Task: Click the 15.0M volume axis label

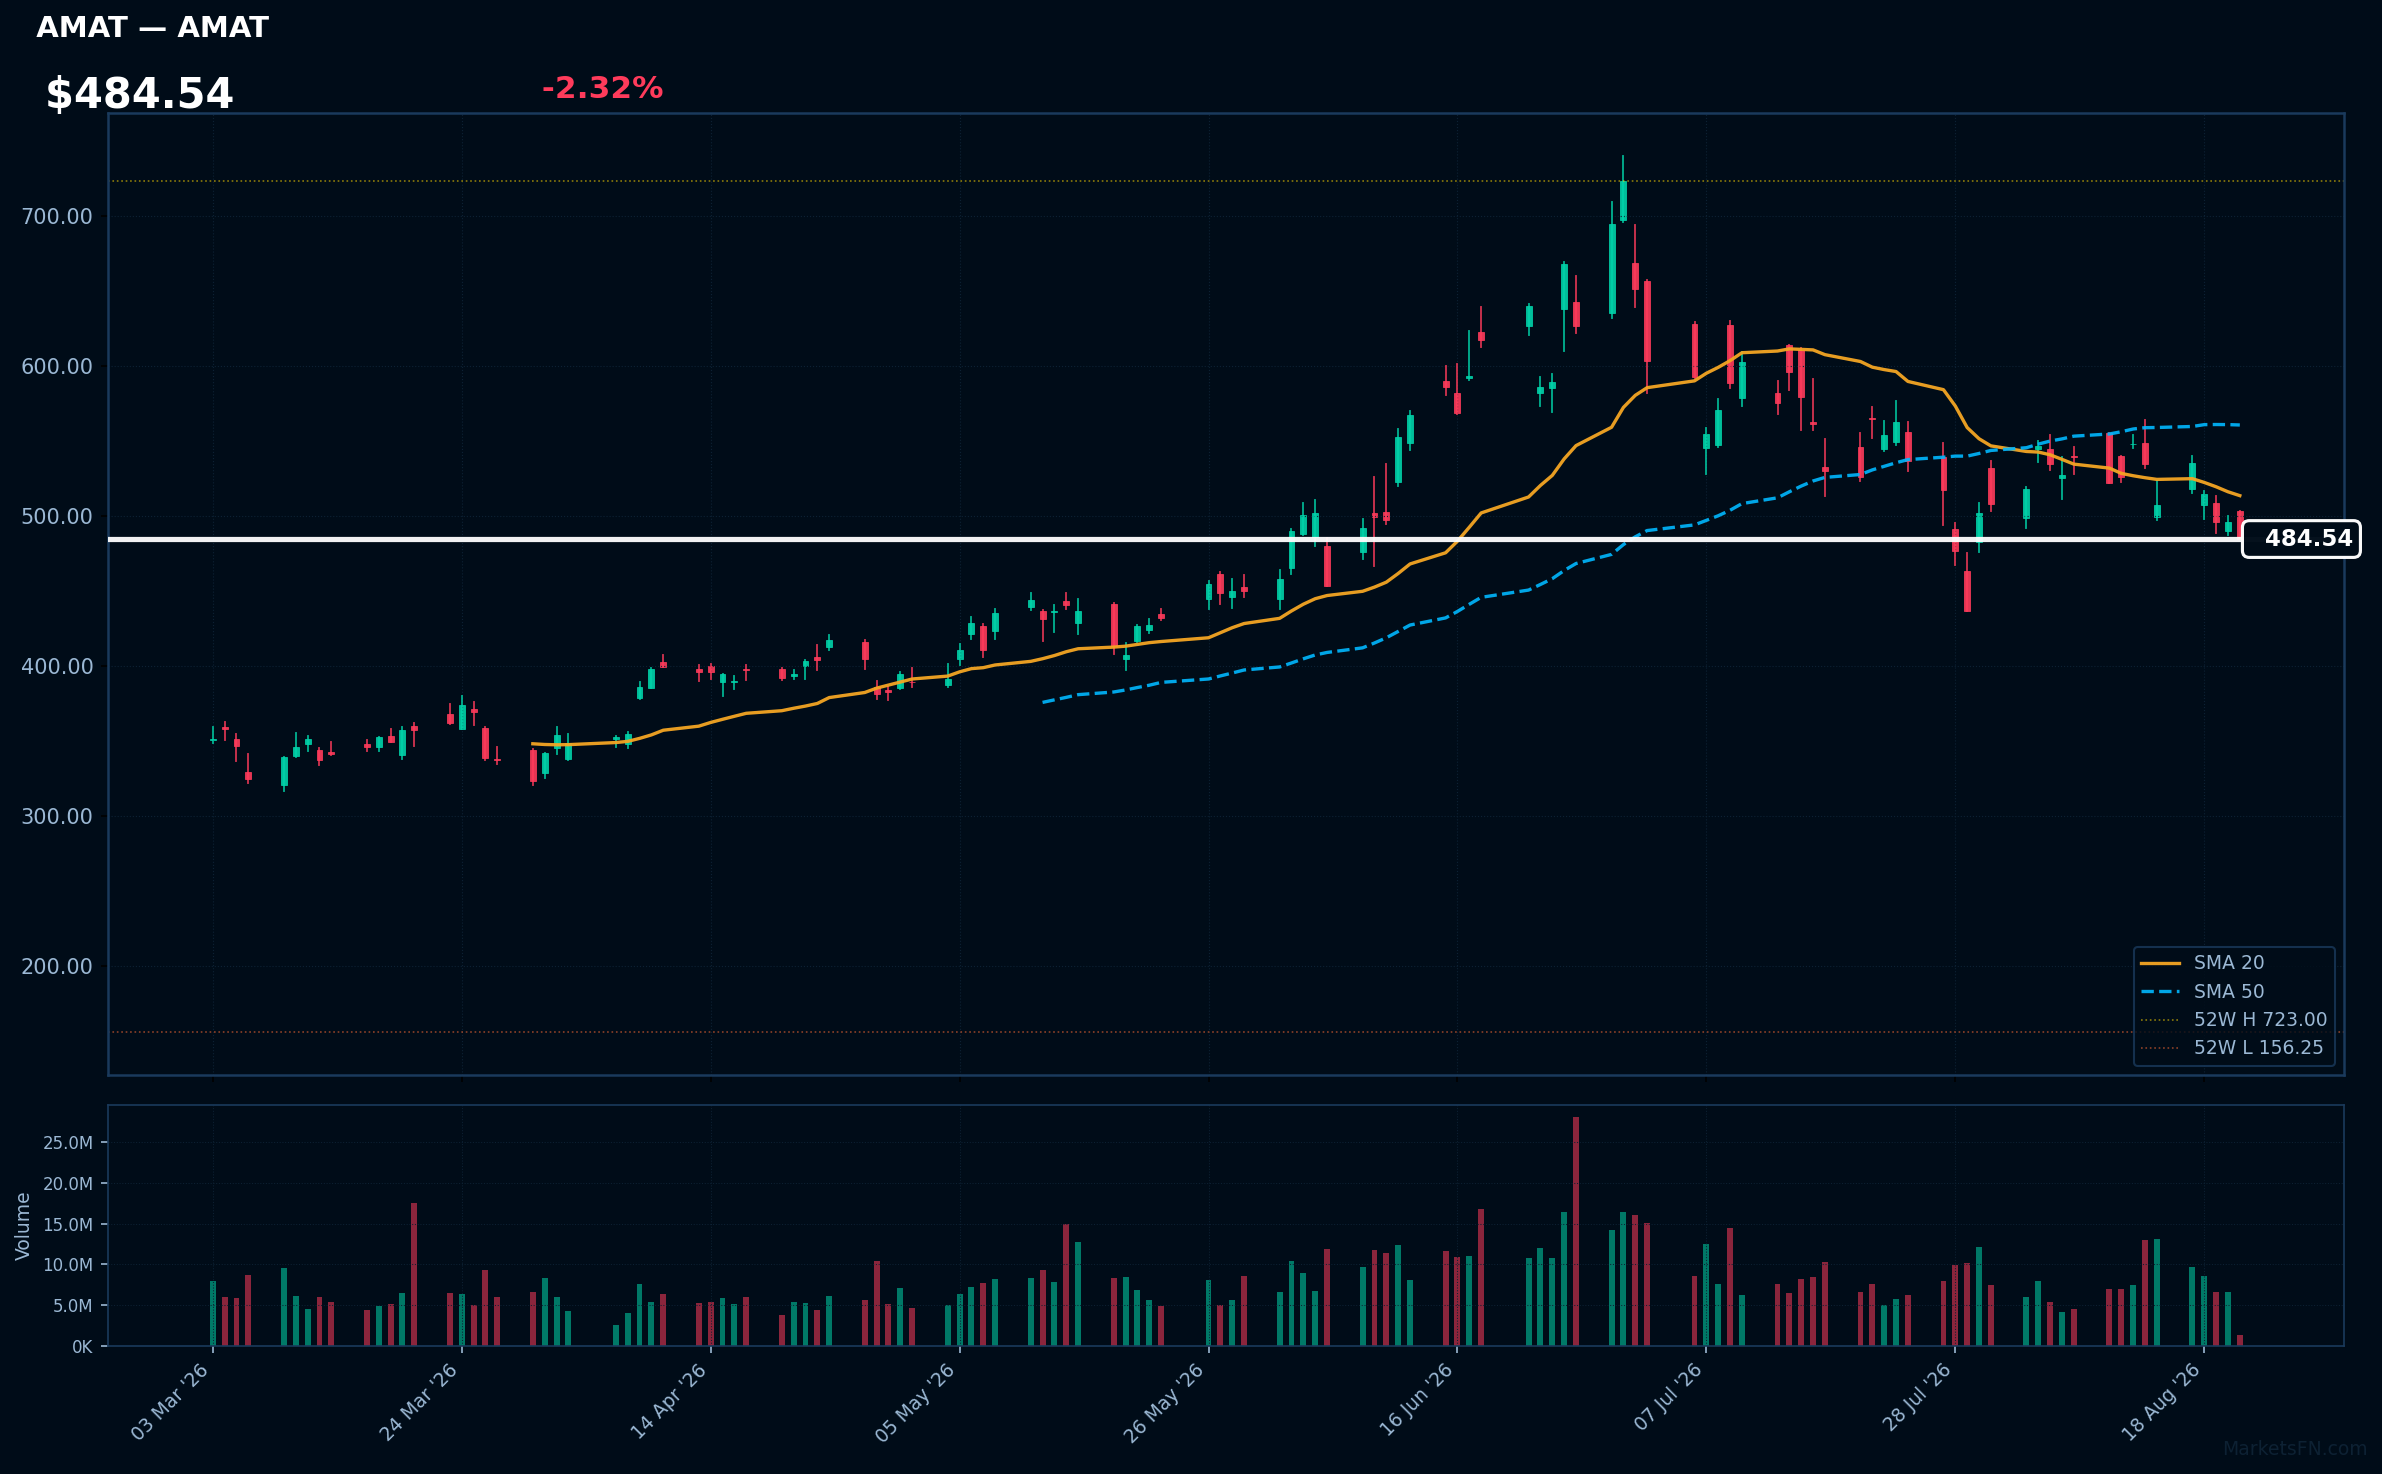Action: [x=68, y=1225]
